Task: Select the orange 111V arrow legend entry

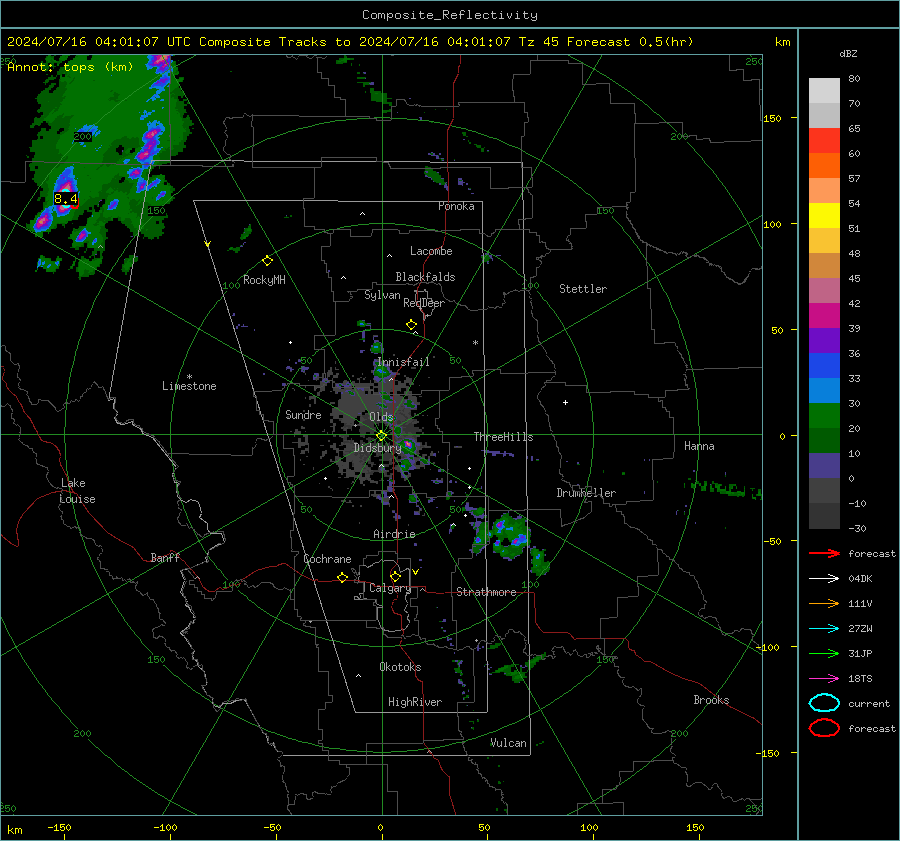Action: click(x=824, y=603)
